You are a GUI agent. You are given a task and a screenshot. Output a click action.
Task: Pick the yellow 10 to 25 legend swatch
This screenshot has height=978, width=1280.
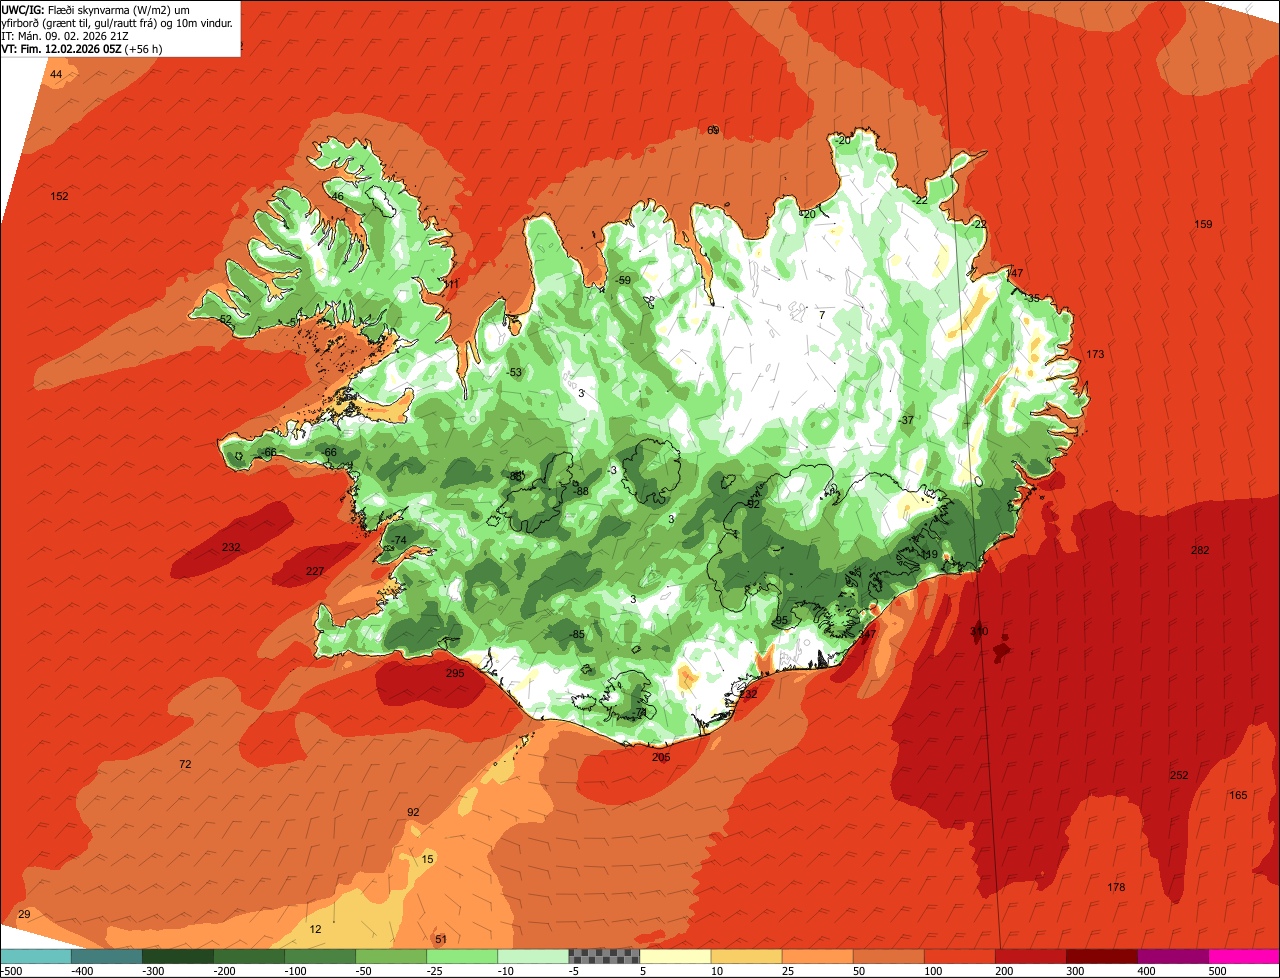click(746, 957)
